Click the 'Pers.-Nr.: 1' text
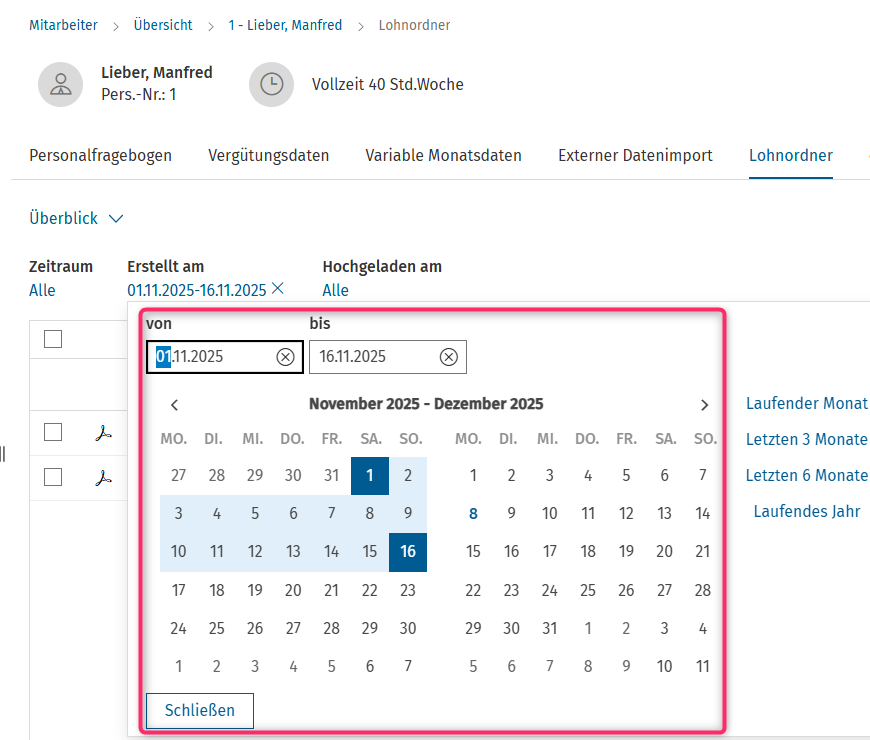870x740 pixels. click(x=139, y=94)
